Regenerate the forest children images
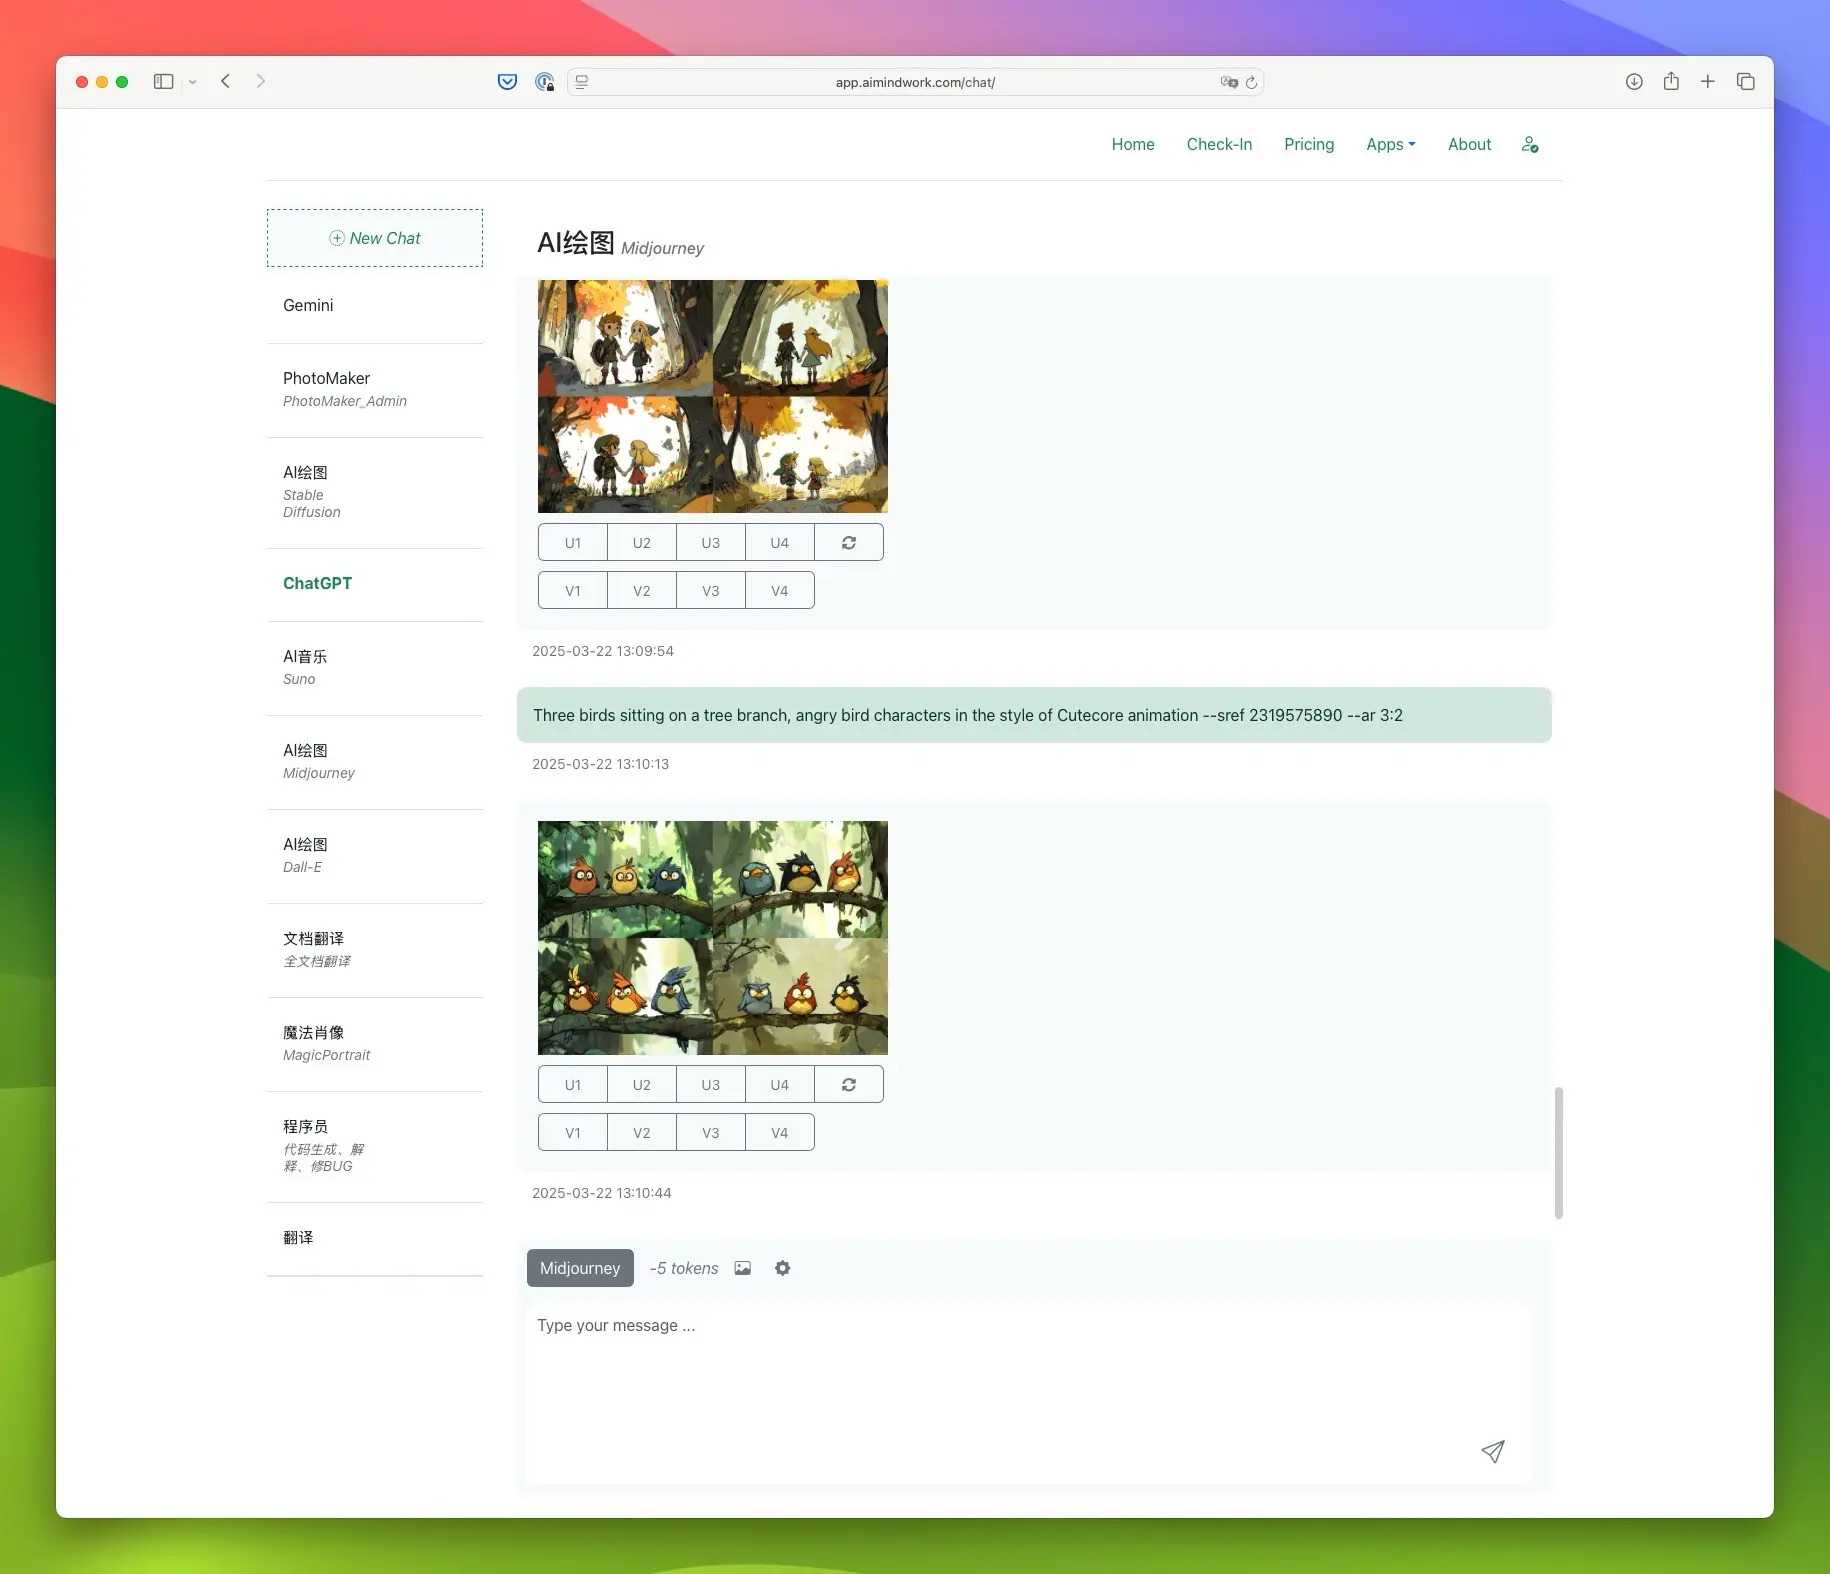1830x1574 pixels. (849, 542)
